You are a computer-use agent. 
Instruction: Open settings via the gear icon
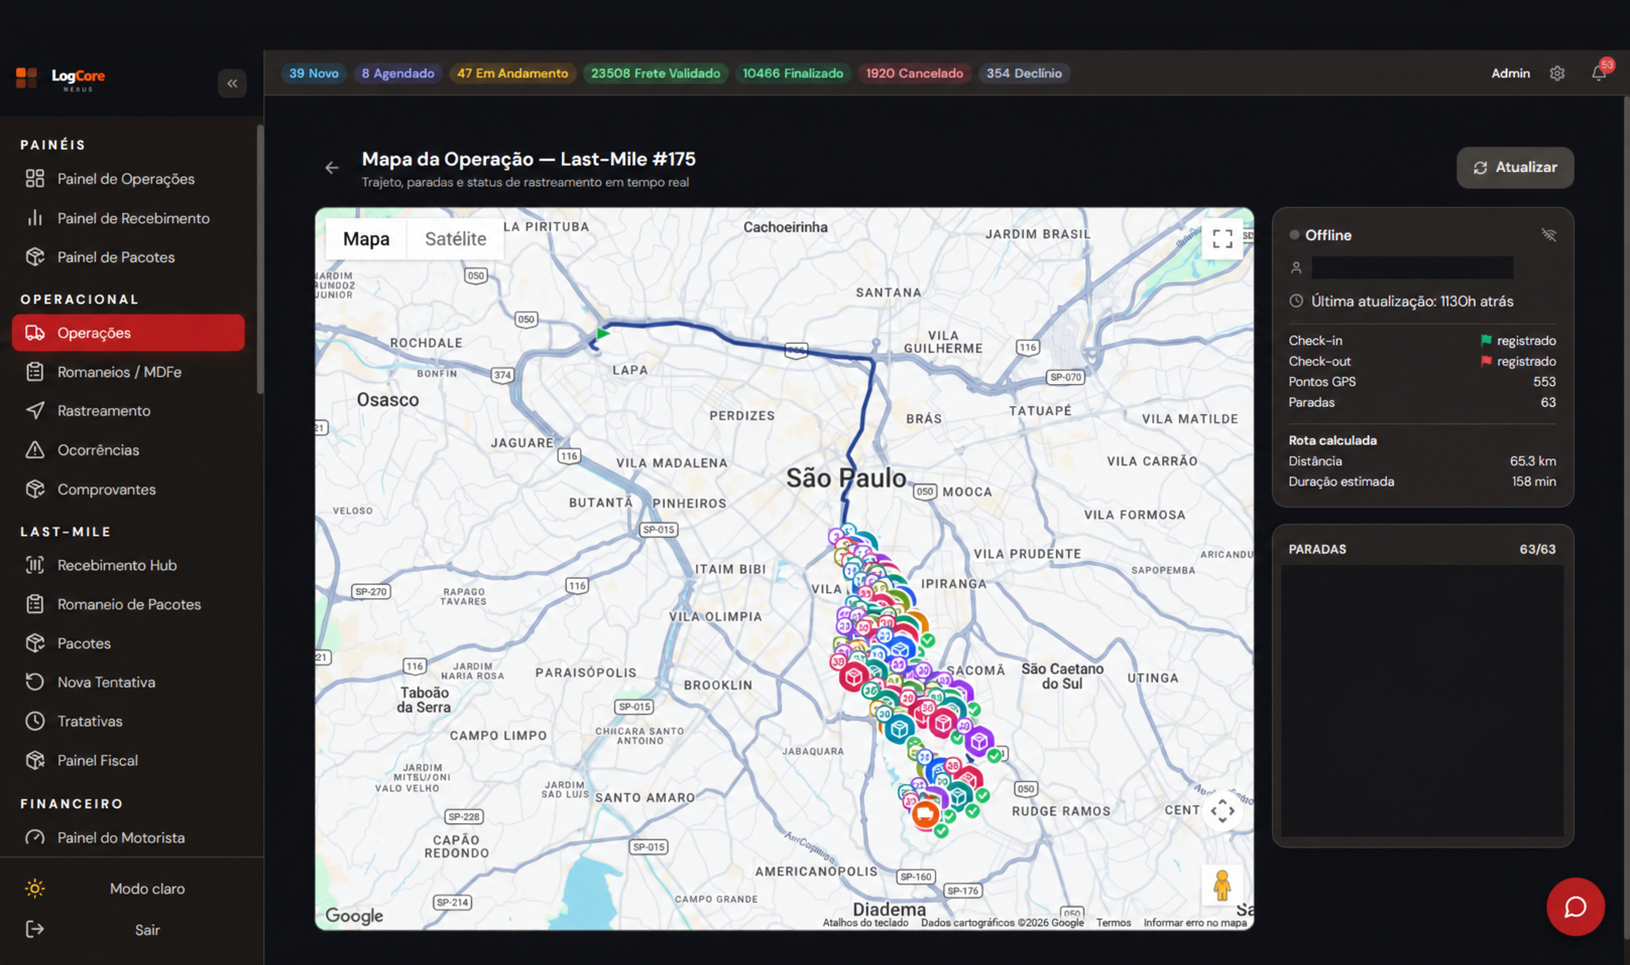(1557, 73)
